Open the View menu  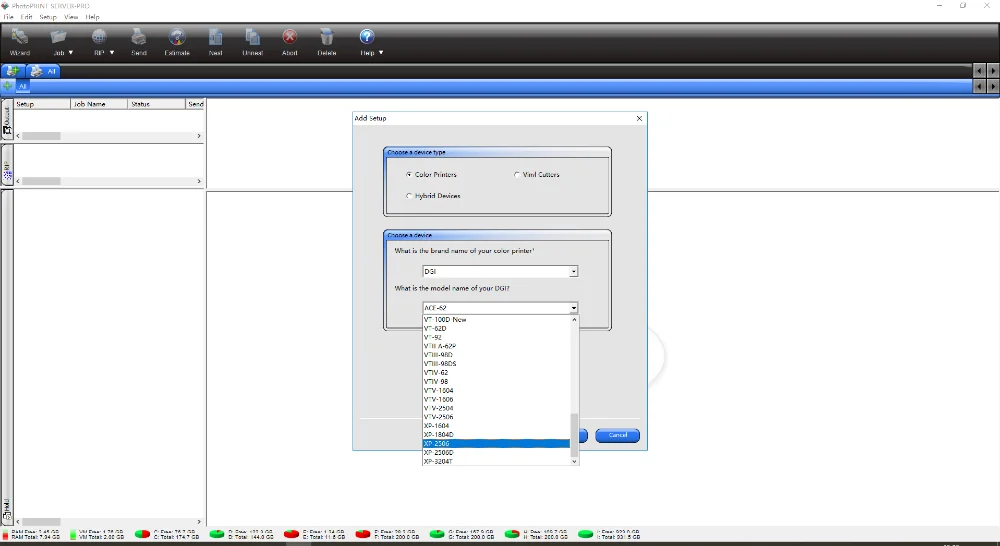(x=71, y=17)
